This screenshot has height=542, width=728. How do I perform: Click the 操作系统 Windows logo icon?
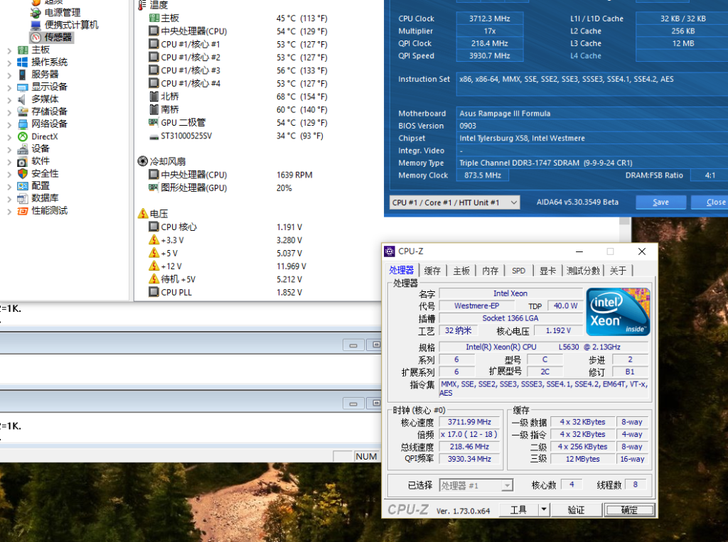[x=22, y=62]
